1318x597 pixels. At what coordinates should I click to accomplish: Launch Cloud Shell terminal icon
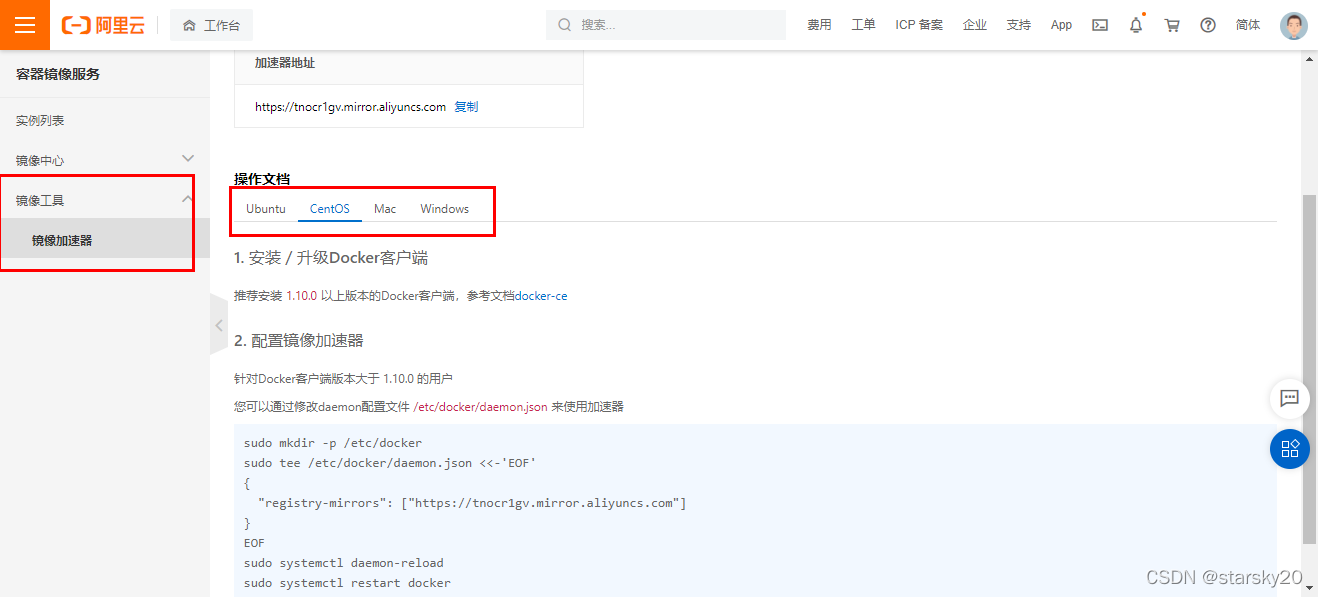1100,25
